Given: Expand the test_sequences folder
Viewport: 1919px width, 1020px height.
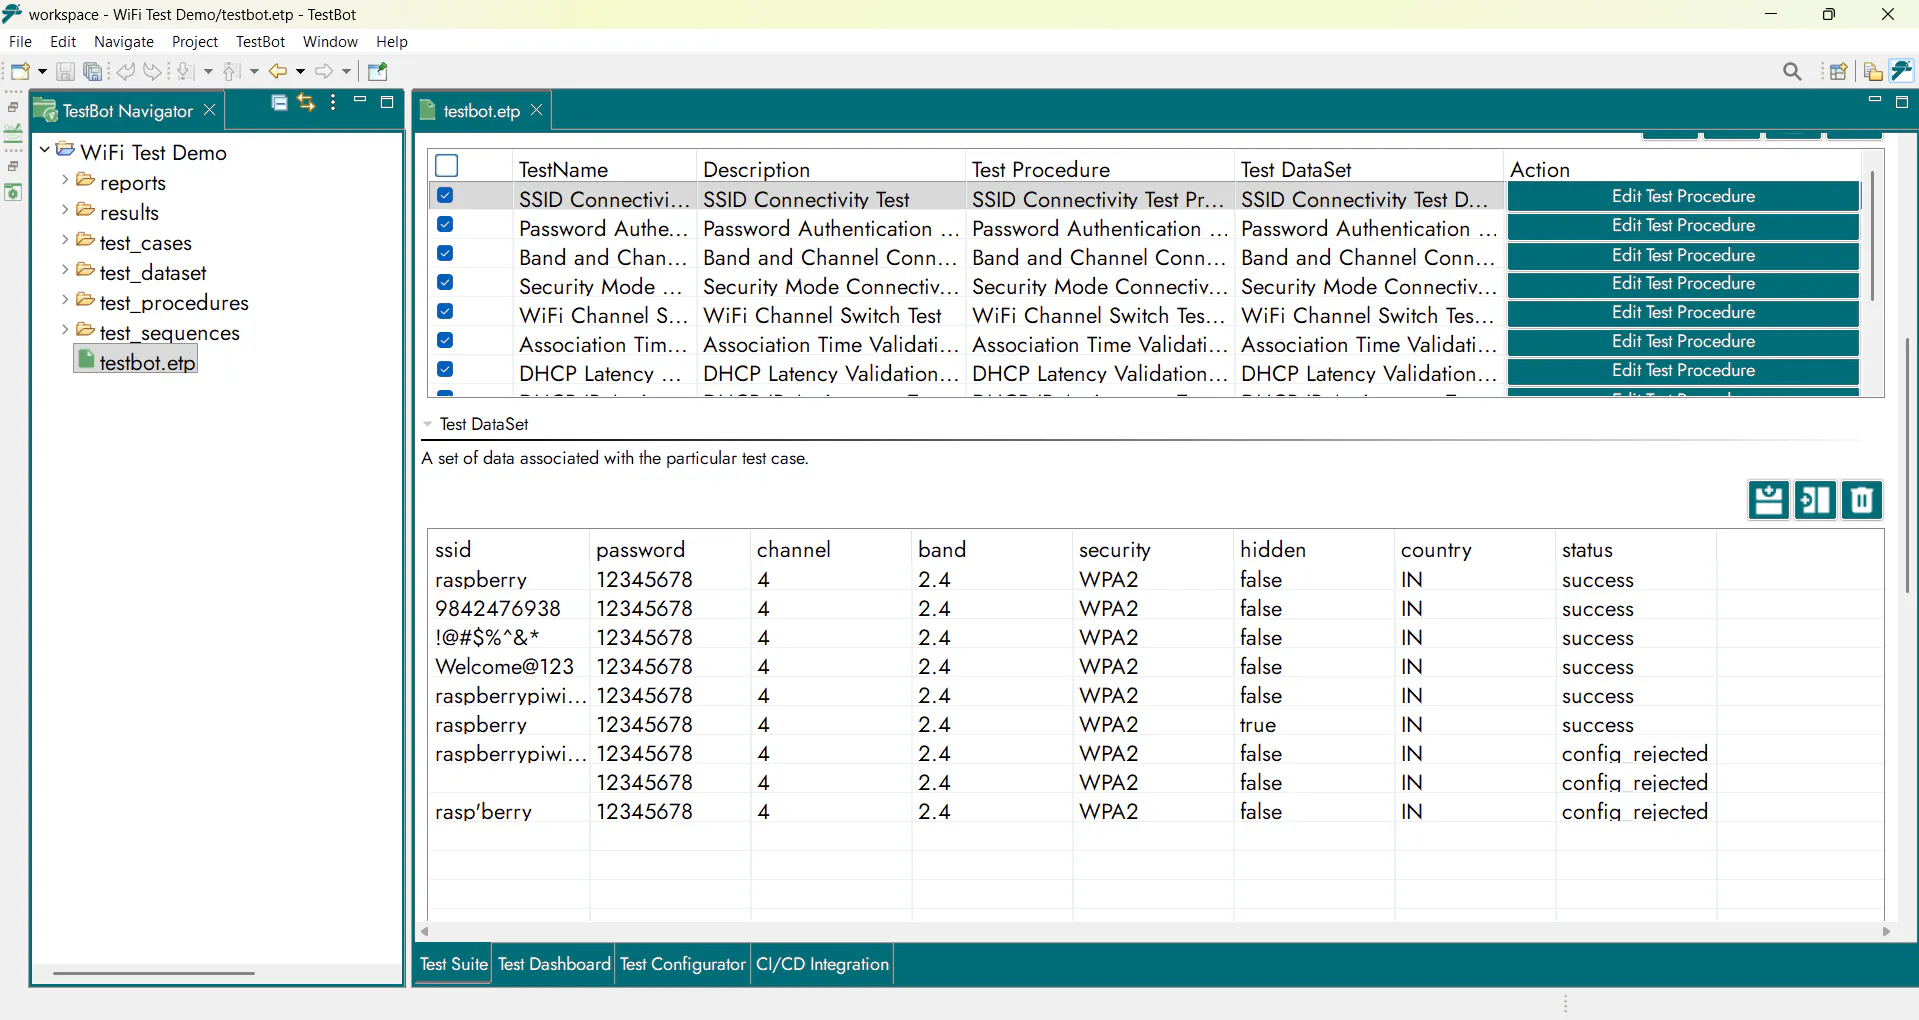Looking at the screenshot, I should [x=65, y=330].
